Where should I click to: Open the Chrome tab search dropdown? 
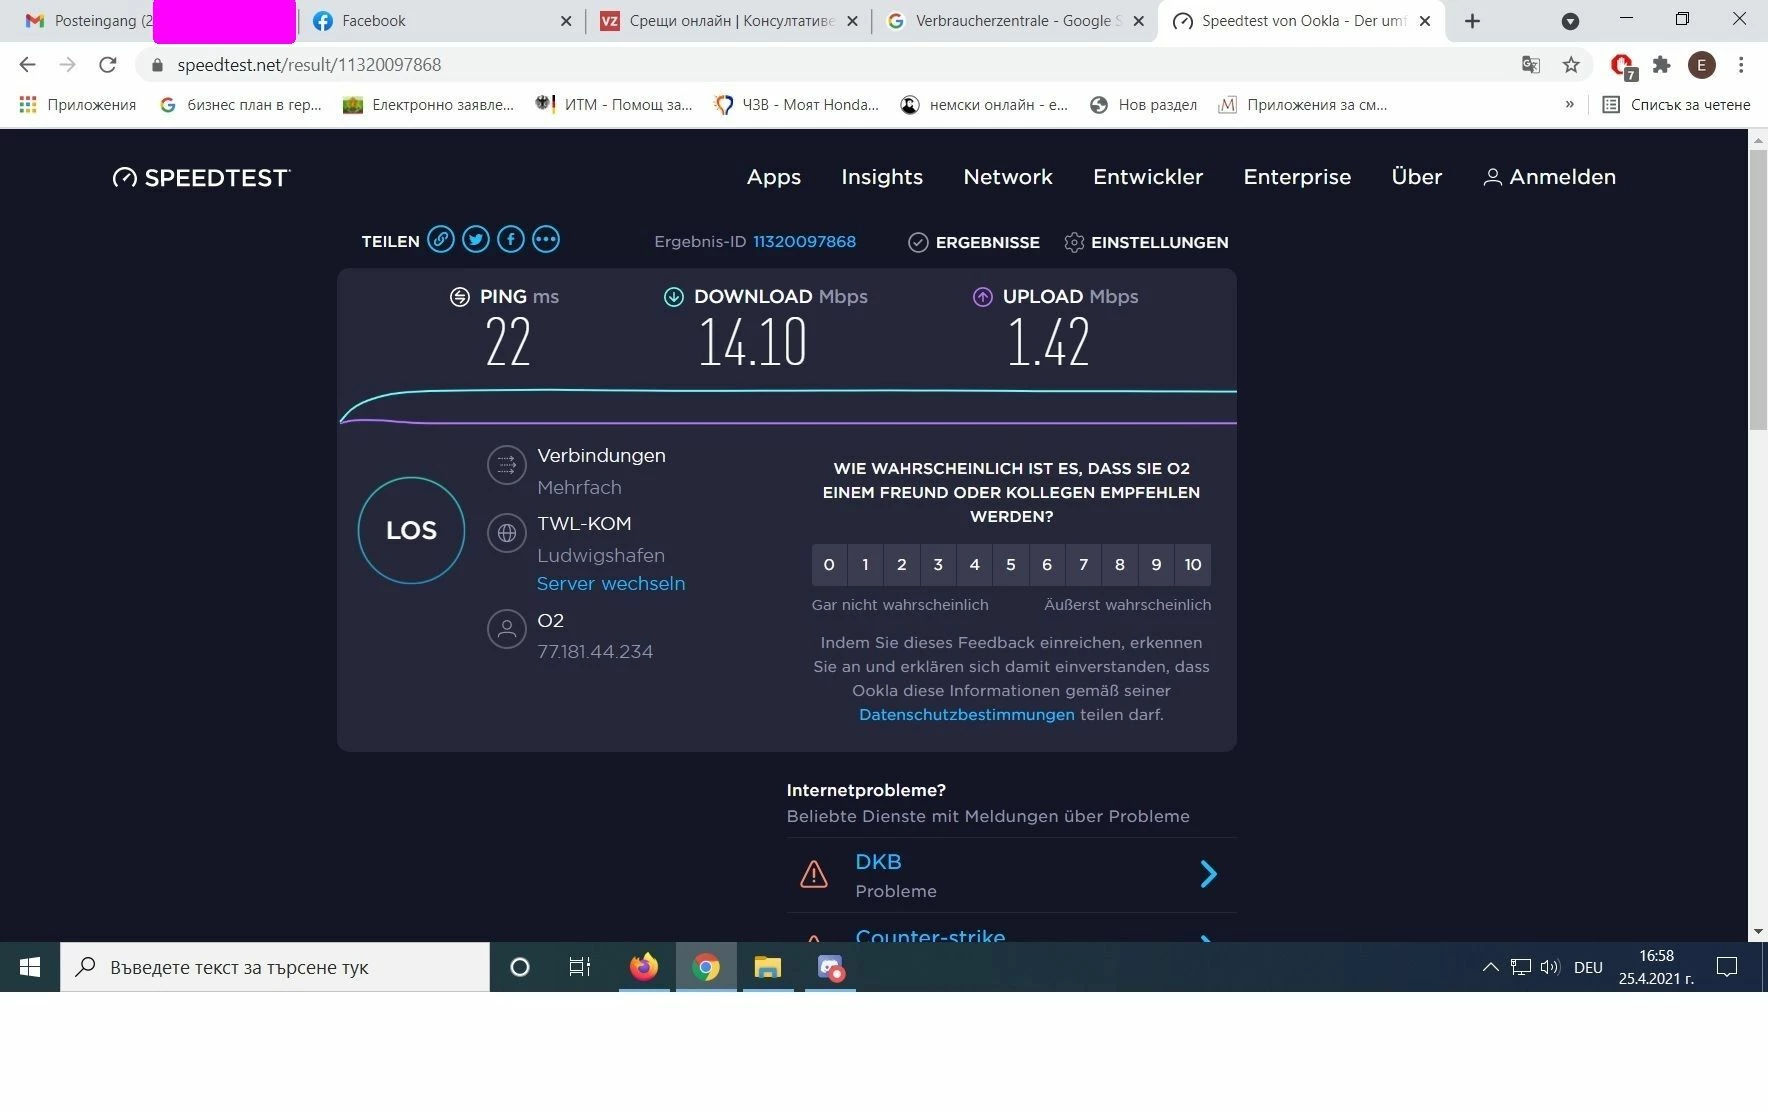coord(1570,21)
